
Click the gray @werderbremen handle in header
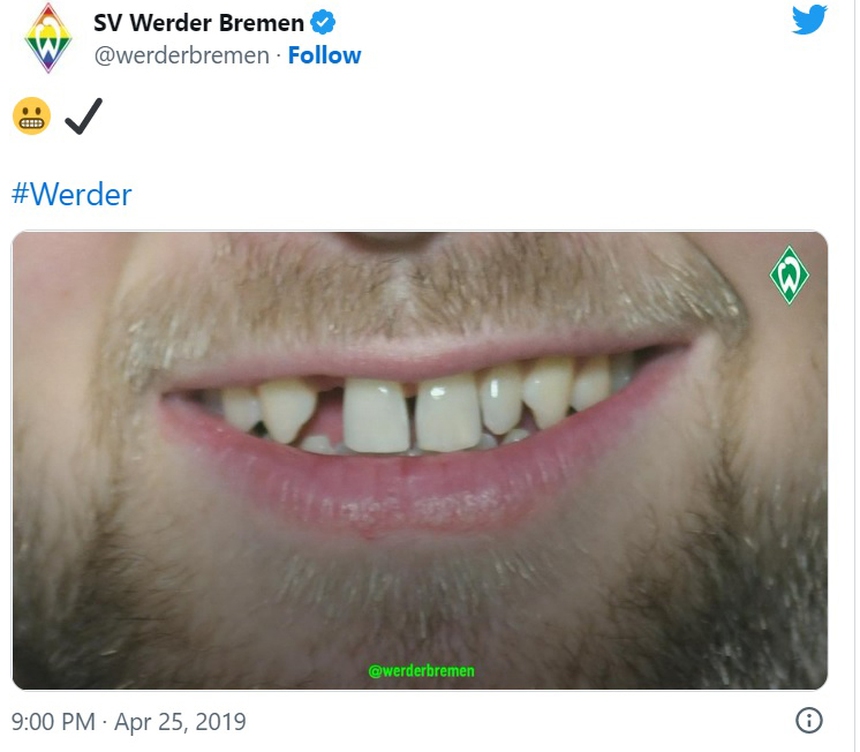181,56
